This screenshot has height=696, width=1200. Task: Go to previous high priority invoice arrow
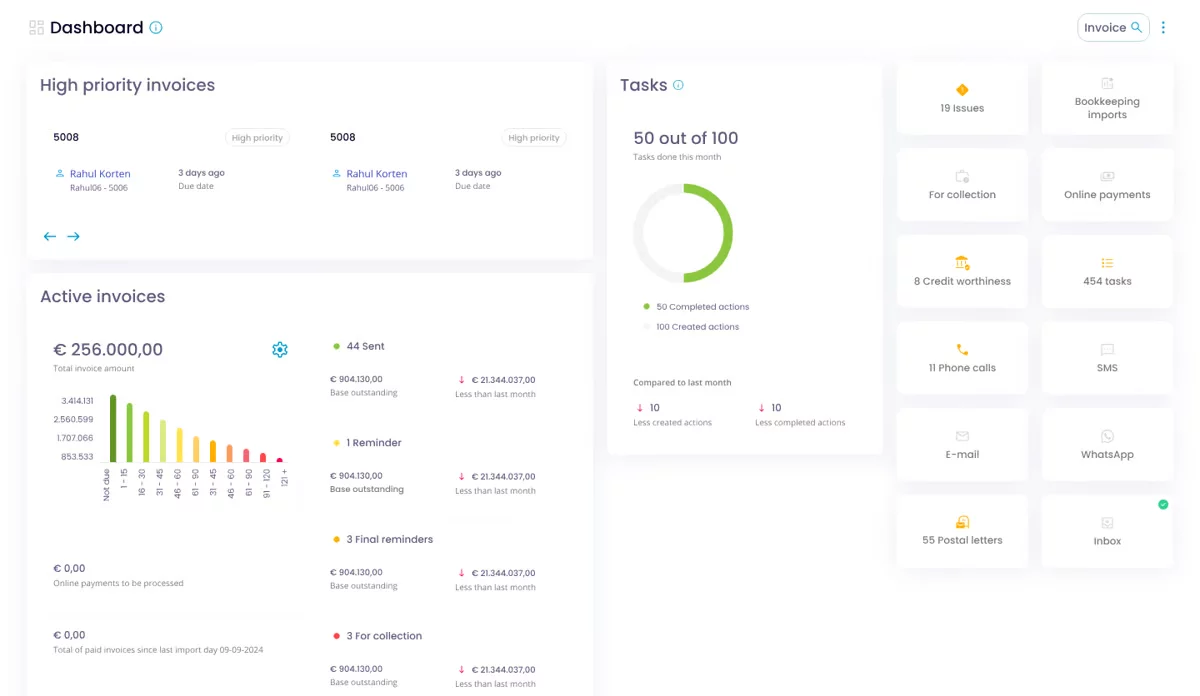50,237
